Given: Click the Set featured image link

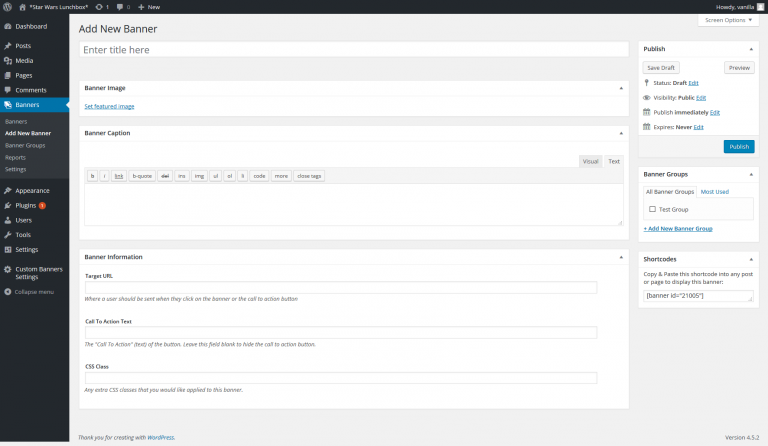Looking at the screenshot, I should coord(109,106).
